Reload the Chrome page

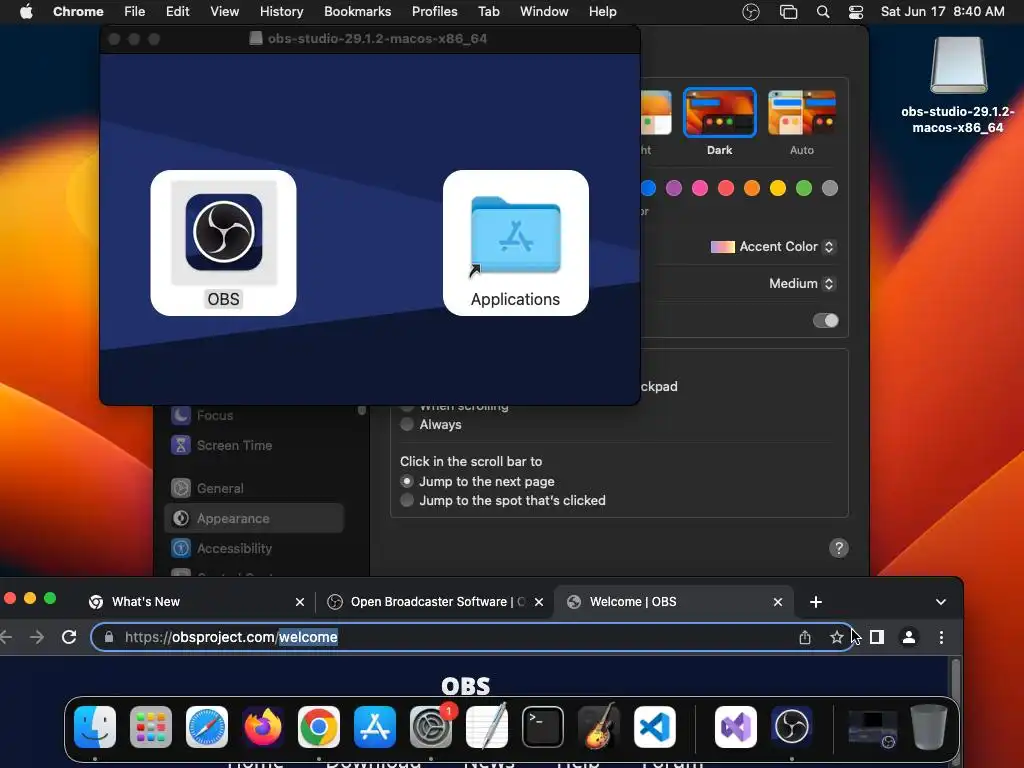(69, 637)
